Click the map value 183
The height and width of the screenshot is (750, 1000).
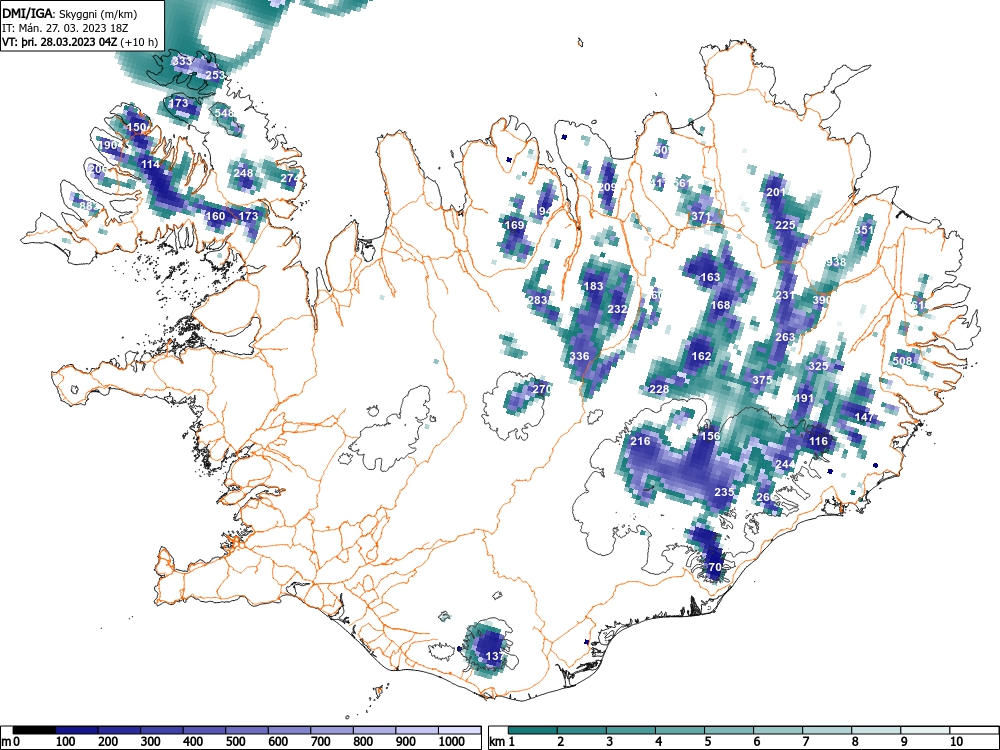click(593, 286)
